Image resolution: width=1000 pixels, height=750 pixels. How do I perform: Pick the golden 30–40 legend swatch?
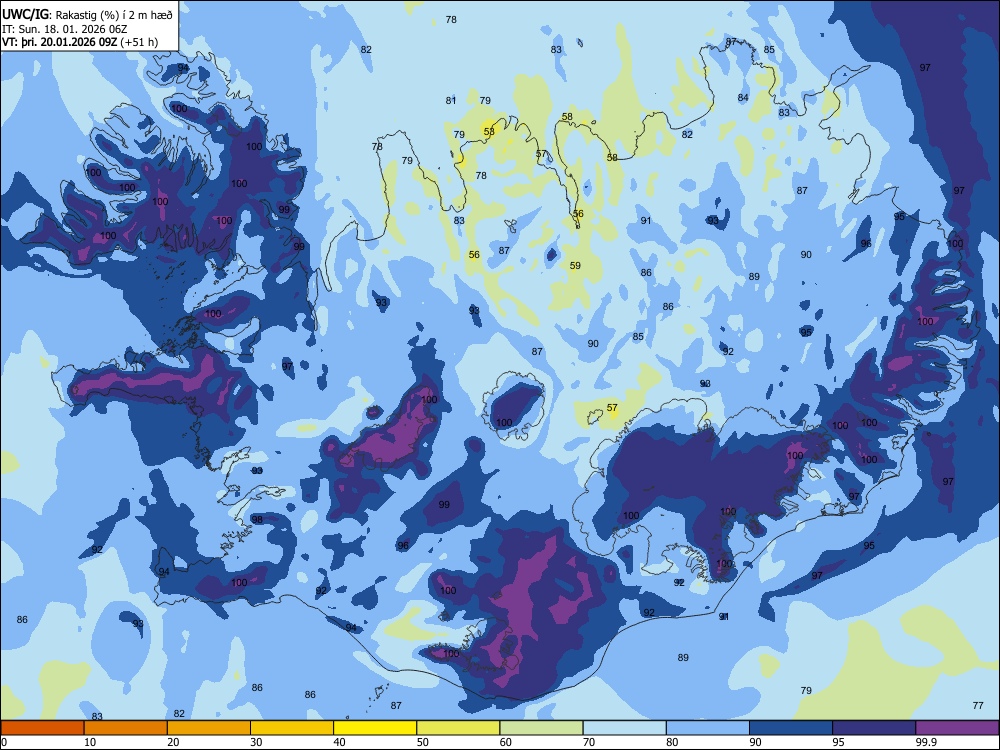[x=292, y=728]
